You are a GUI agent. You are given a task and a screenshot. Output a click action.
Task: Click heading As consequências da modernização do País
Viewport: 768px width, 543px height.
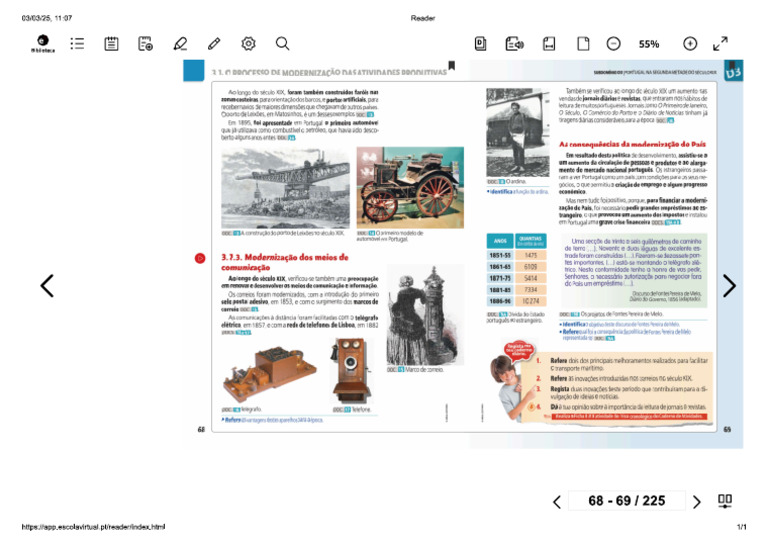tap(632, 144)
